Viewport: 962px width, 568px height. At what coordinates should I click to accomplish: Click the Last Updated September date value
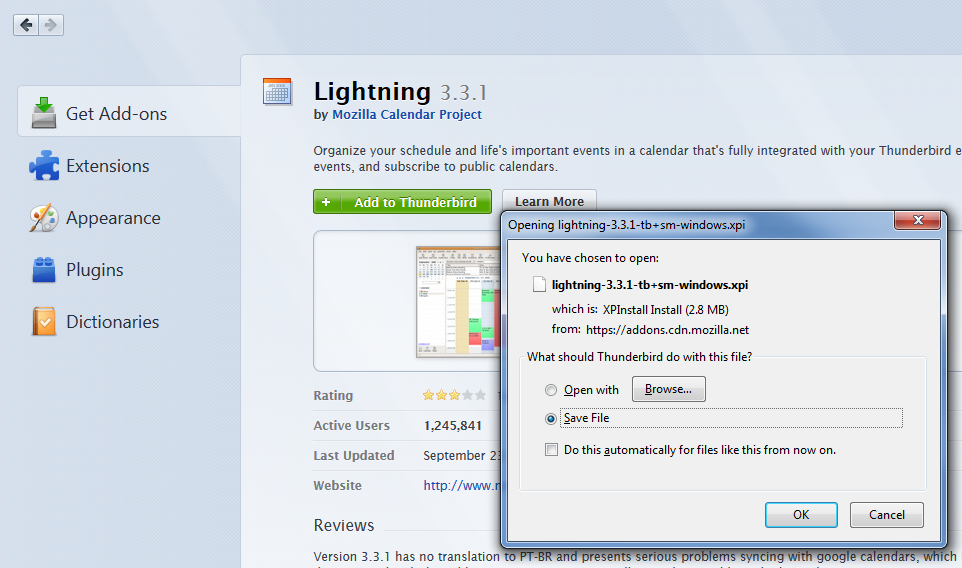462,456
